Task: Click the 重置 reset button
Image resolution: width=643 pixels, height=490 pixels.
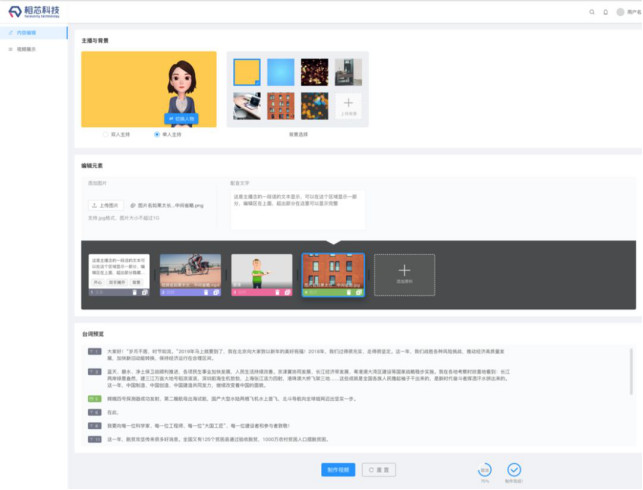Action: pyautogui.click(x=379, y=470)
